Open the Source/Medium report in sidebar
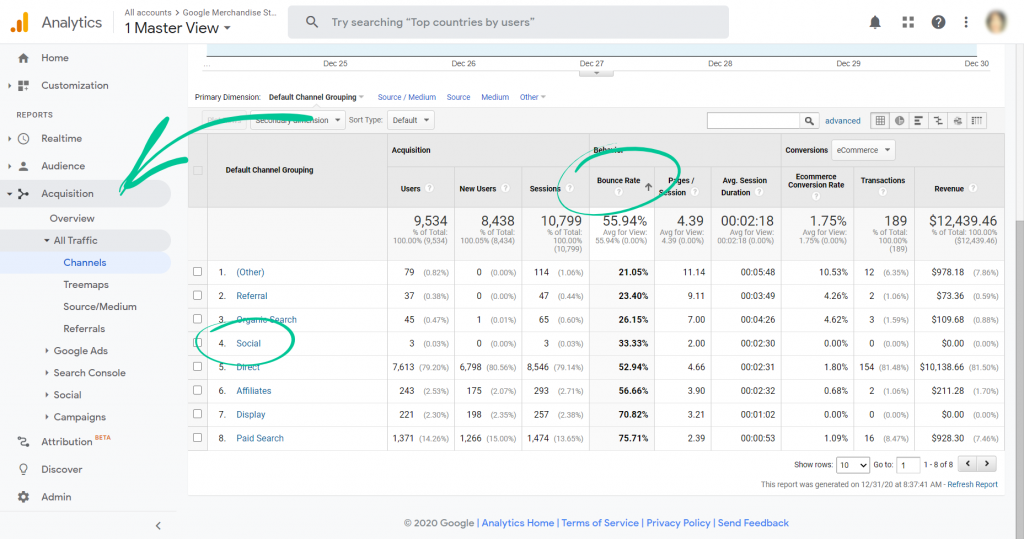The image size is (1024, 539). (x=100, y=306)
